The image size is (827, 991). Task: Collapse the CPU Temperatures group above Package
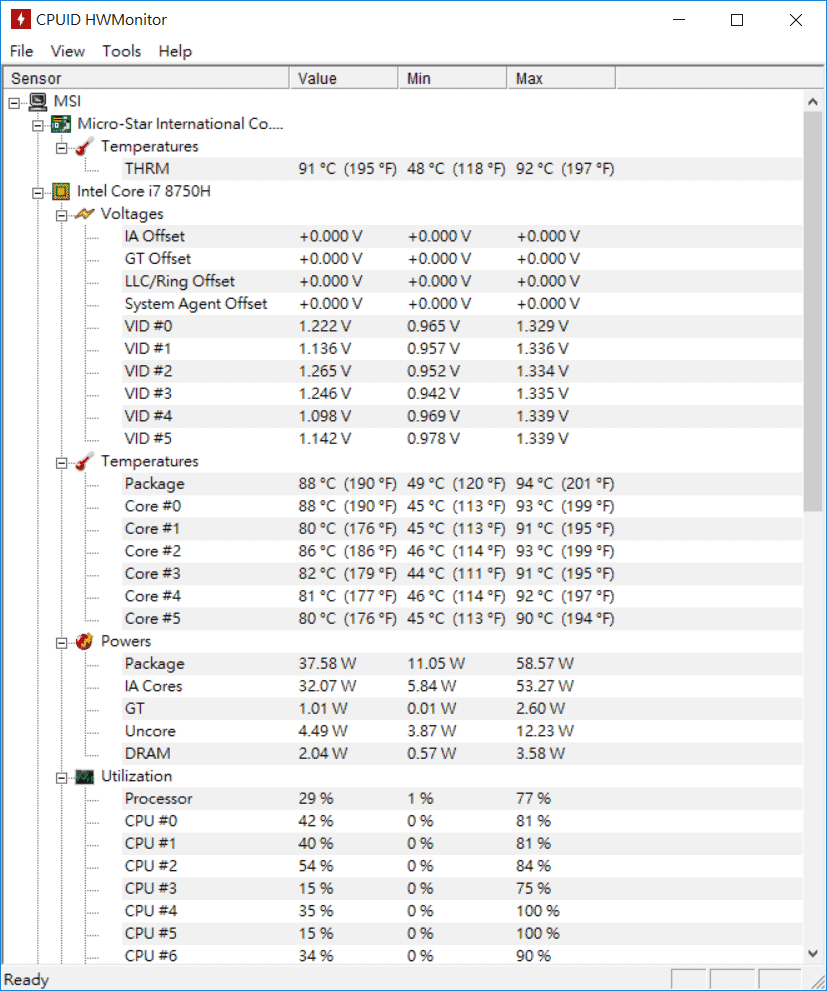[x=61, y=463]
